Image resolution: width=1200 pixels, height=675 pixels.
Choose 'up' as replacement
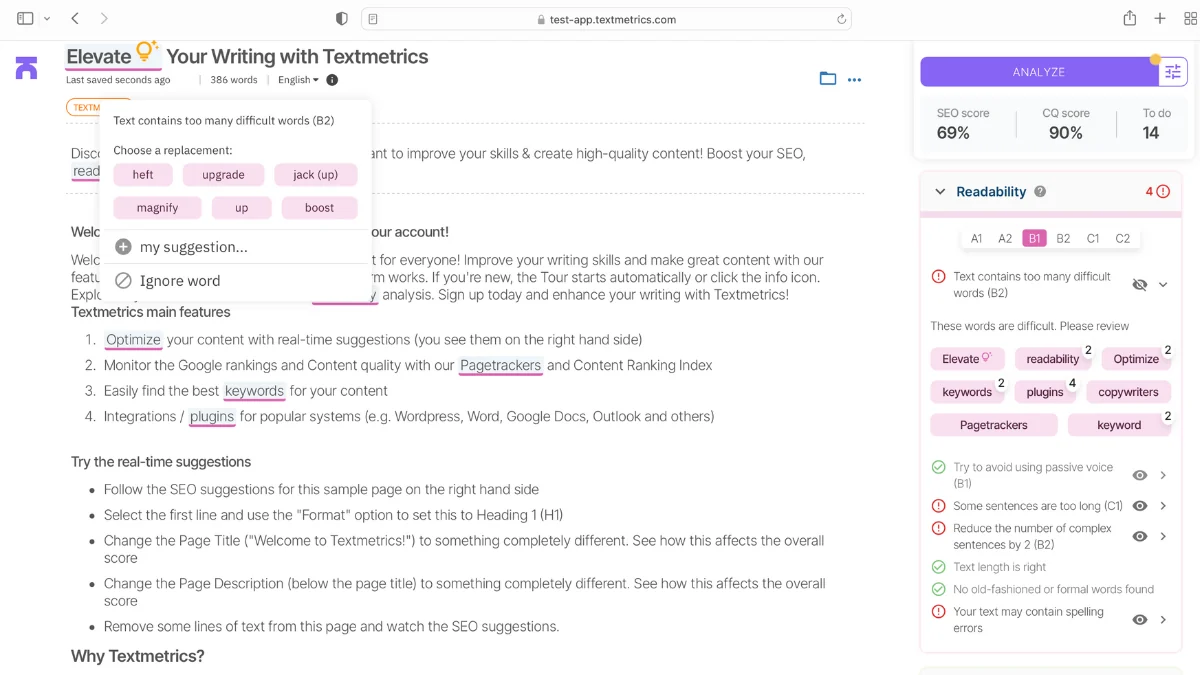(x=241, y=207)
